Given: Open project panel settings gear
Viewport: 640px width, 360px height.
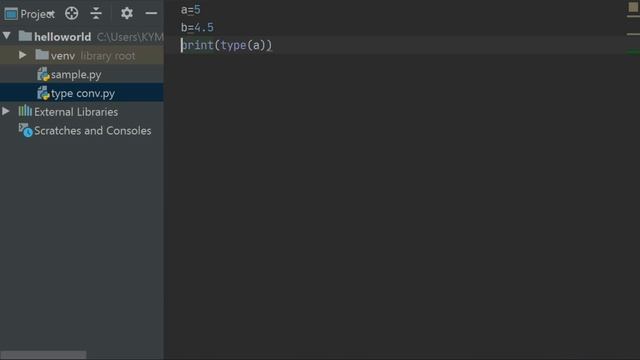Looking at the screenshot, I should coord(127,13).
